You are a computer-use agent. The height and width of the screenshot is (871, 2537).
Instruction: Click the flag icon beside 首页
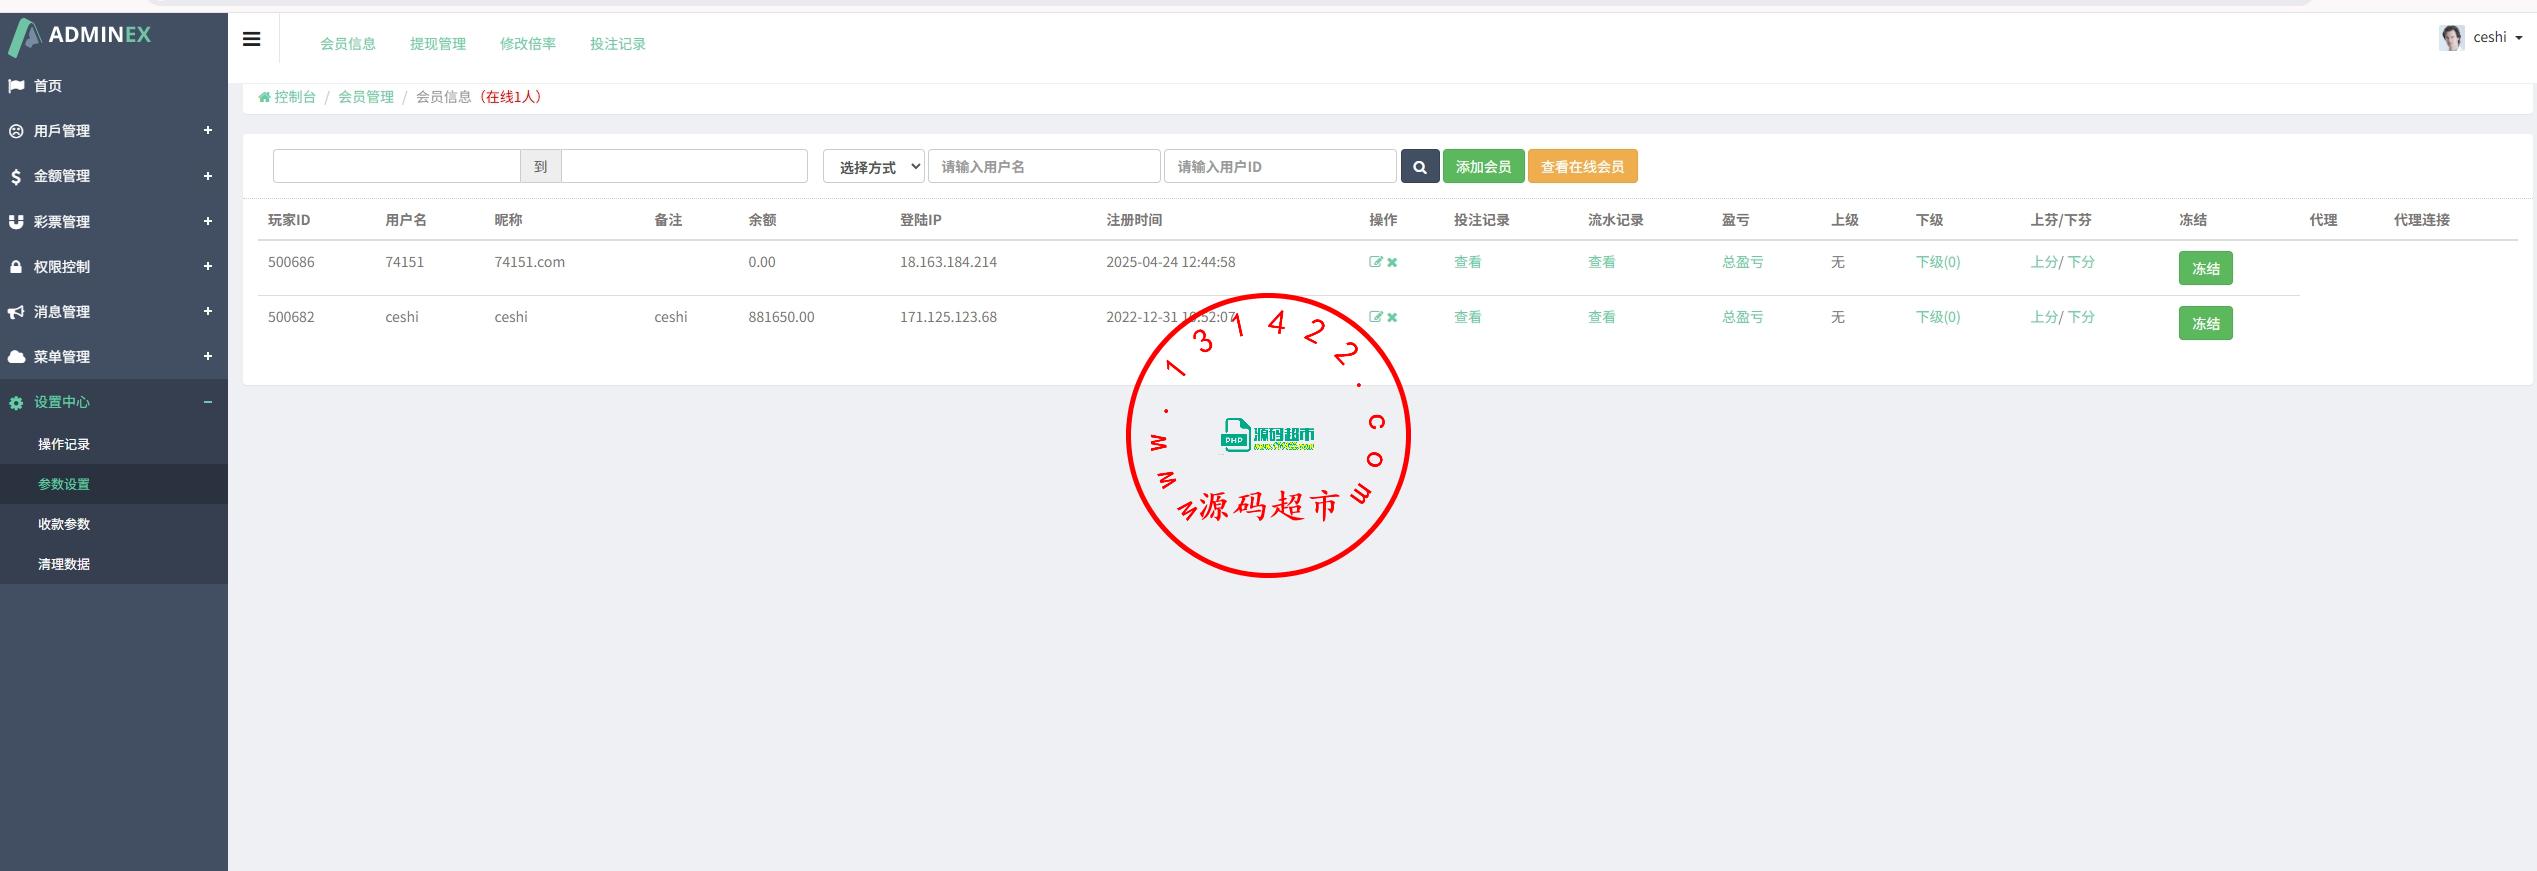pos(16,86)
